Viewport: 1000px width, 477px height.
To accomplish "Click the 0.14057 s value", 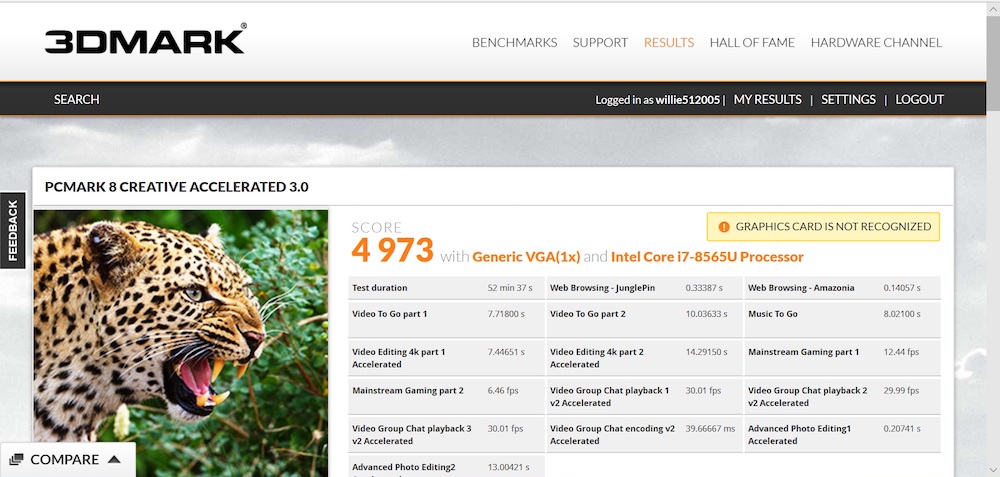I will tap(902, 288).
